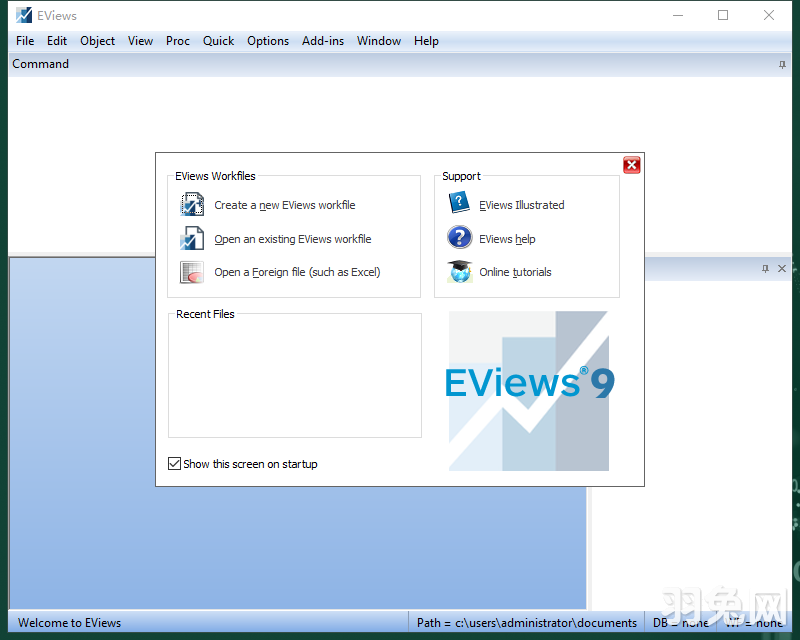Open the Add-ins menu
The width and height of the screenshot is (800, 640).
[x=322, y=41]
